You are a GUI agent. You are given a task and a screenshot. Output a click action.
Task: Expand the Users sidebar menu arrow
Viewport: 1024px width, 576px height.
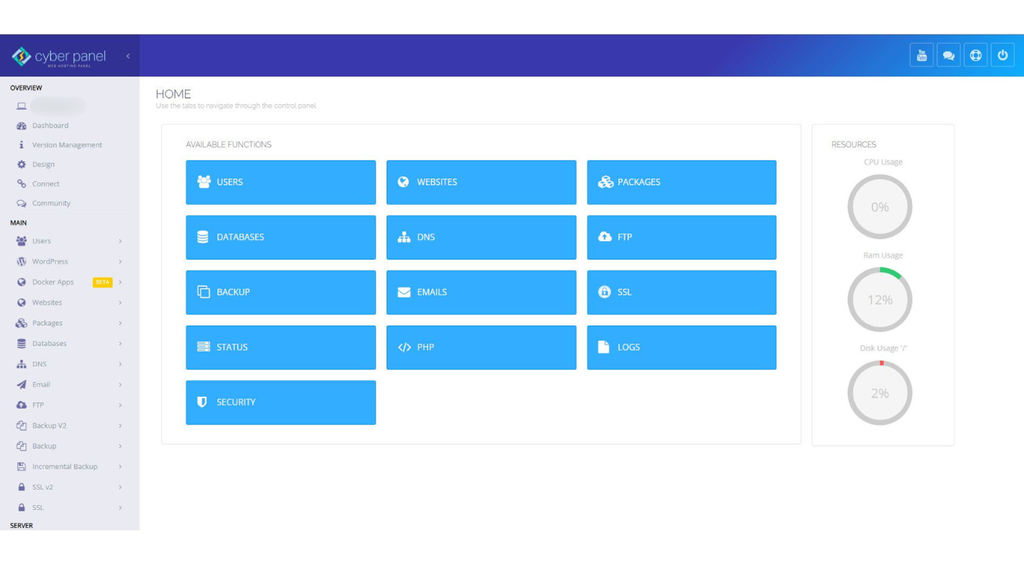pos(120,241)
